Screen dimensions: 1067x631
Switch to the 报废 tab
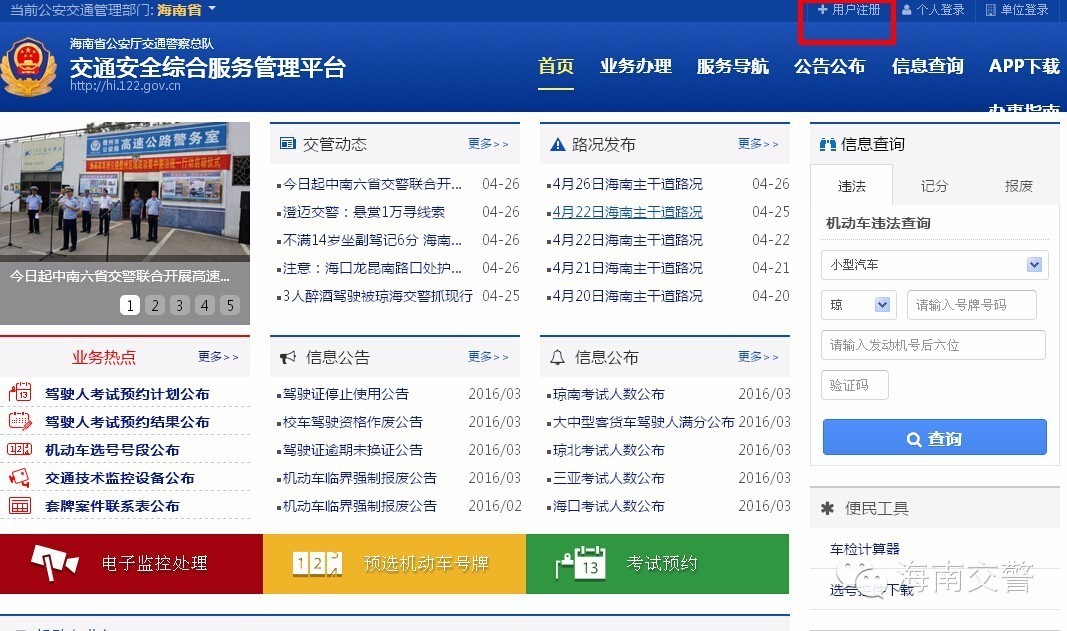click(1019, 186)
